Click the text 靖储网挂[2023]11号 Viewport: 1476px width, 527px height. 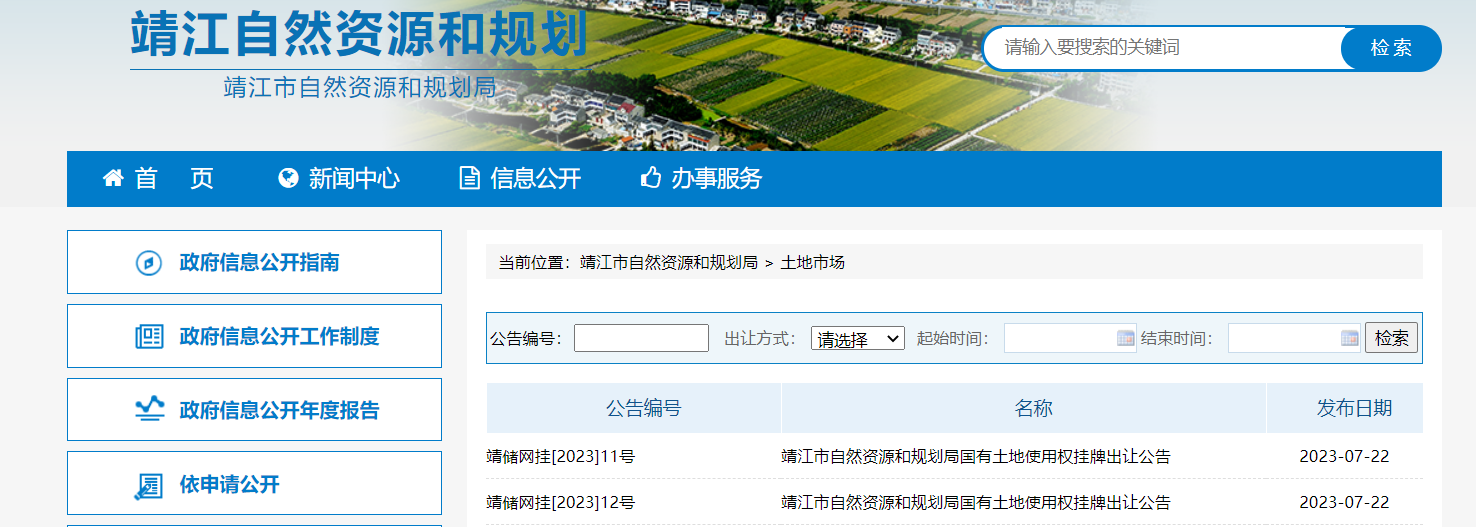pyautogui.click(x=561, y=457)
